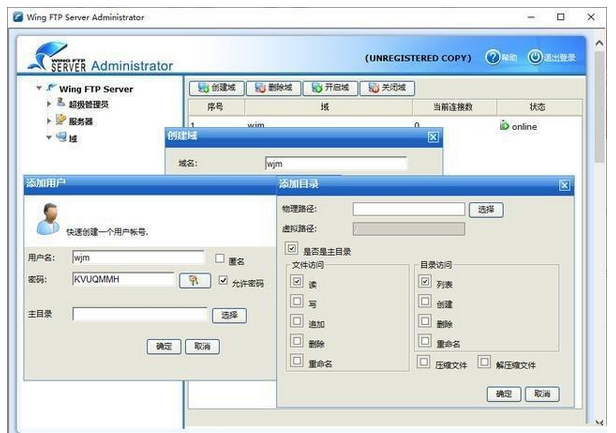This screenshot has height=433, width=616.
Task: Click the 创建域 (create domain) toolbar icon
Action: 202,88
